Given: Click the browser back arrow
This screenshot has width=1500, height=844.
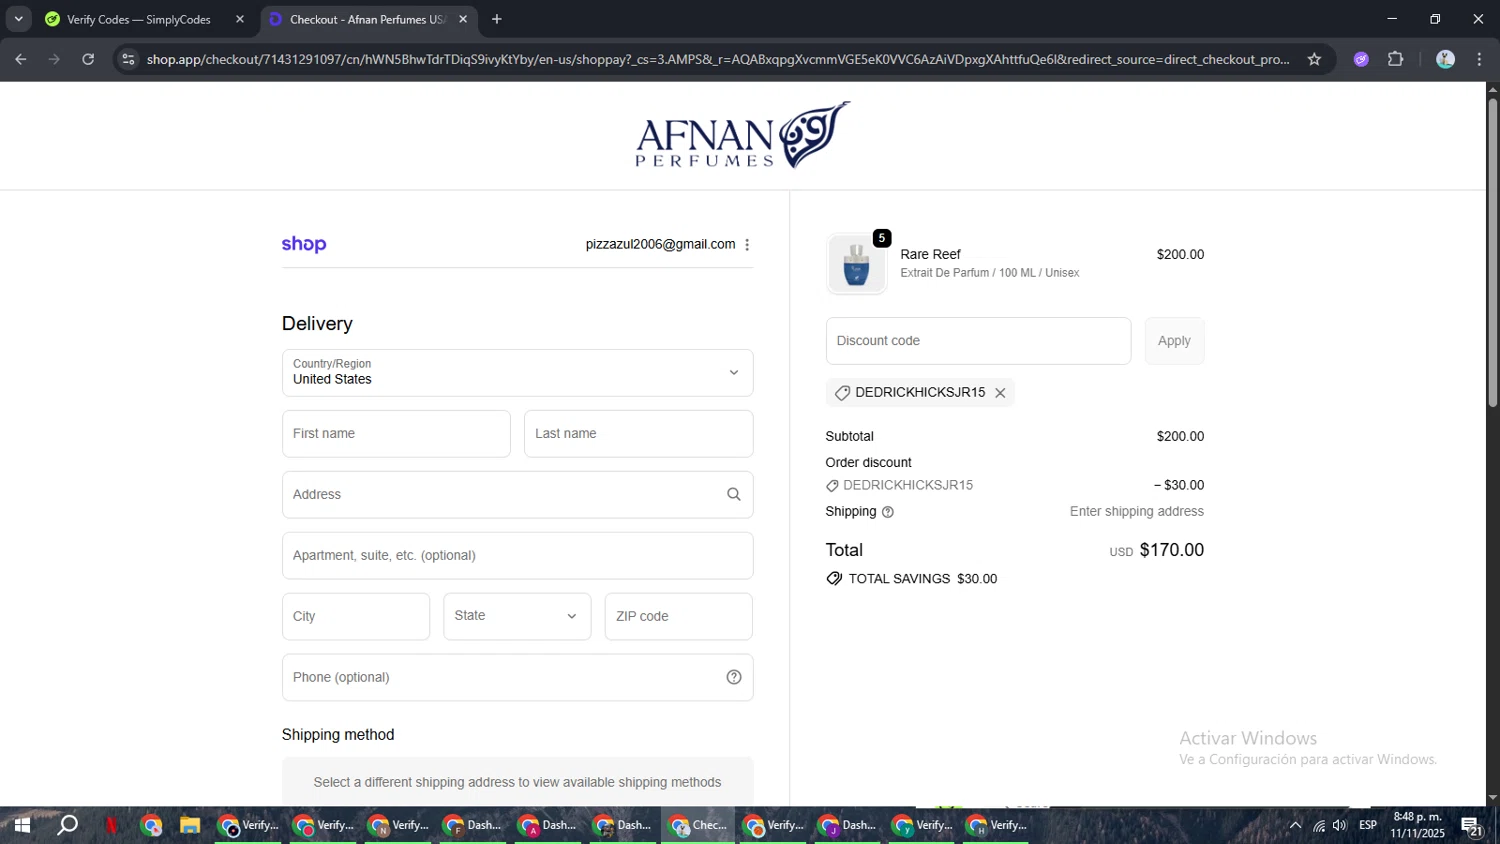Looking at the screenshot, I should coord(21,60).
